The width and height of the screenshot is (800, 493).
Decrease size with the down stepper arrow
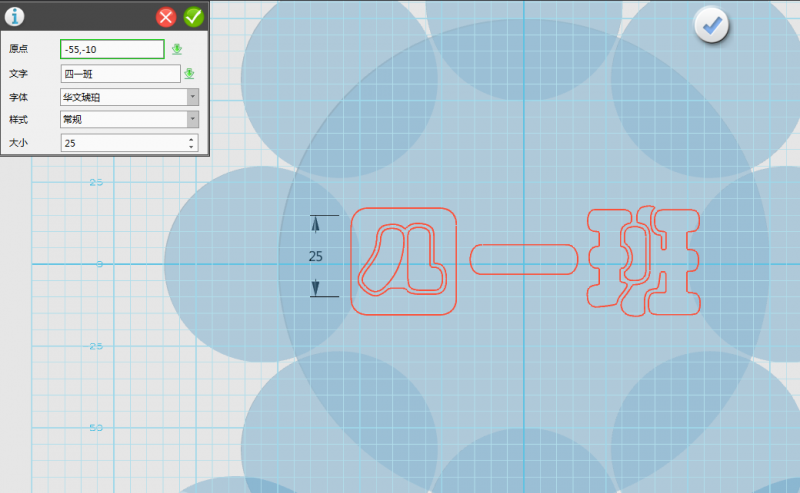pos(191,147)
